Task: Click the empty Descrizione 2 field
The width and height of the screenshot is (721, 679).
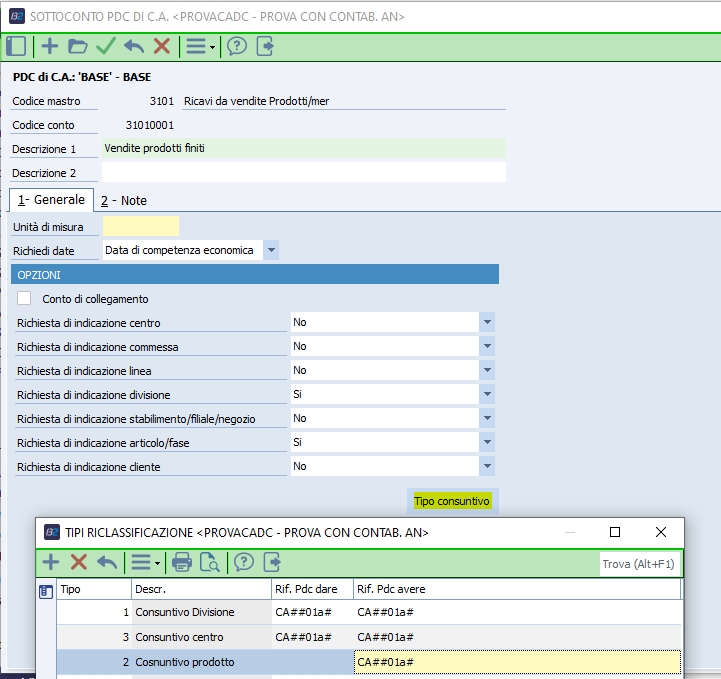Action: tap(304, 172)
